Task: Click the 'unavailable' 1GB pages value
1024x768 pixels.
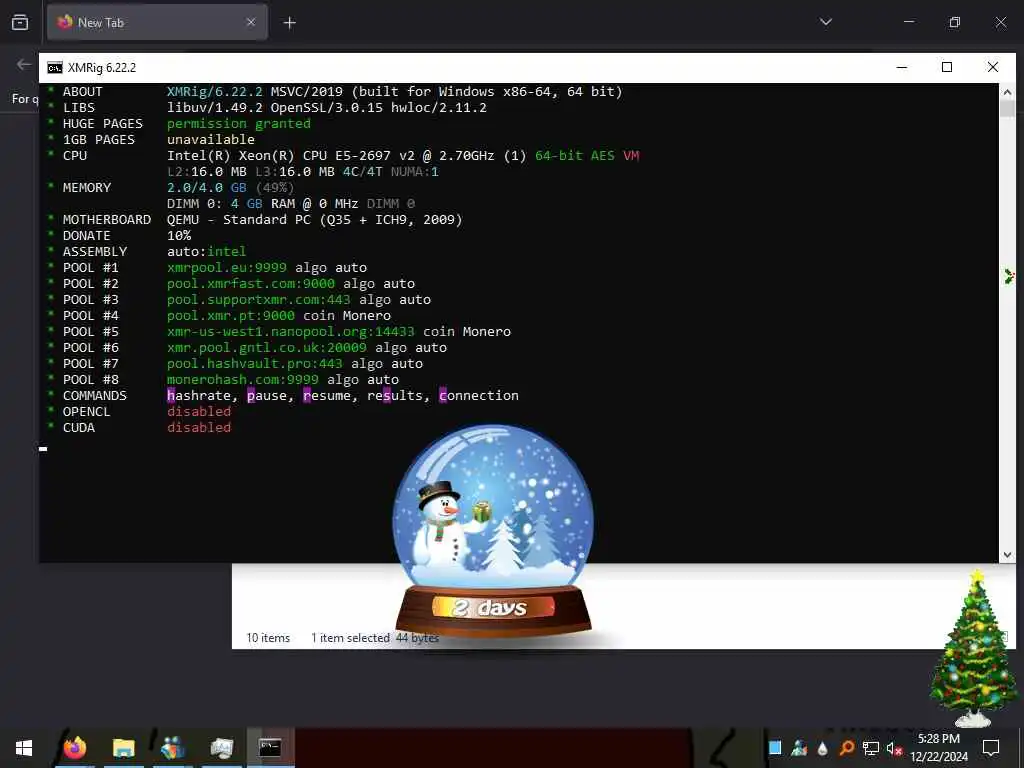Action: click(x=211, y=140)
